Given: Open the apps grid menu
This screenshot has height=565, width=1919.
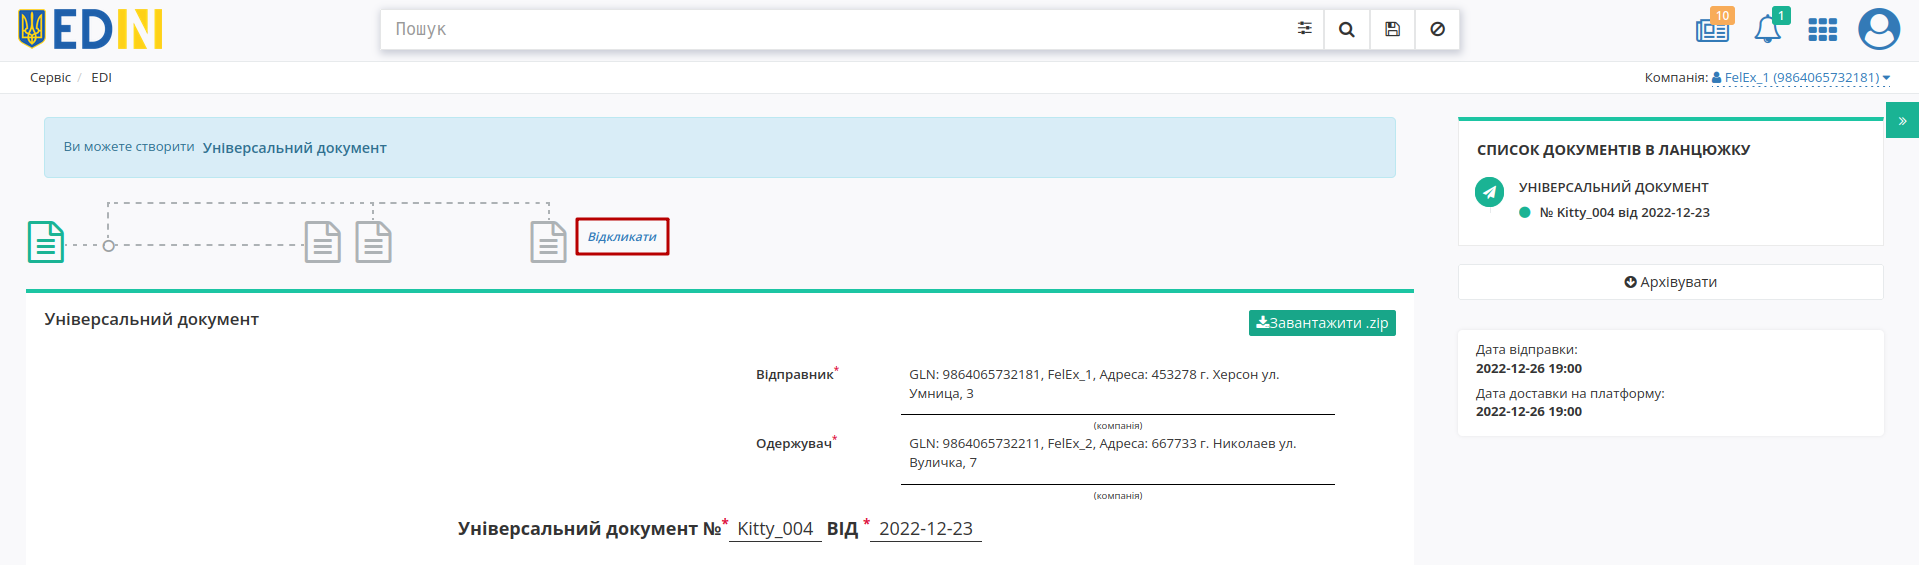Looking at the screenshot, I should click(x=1823, y=30).
